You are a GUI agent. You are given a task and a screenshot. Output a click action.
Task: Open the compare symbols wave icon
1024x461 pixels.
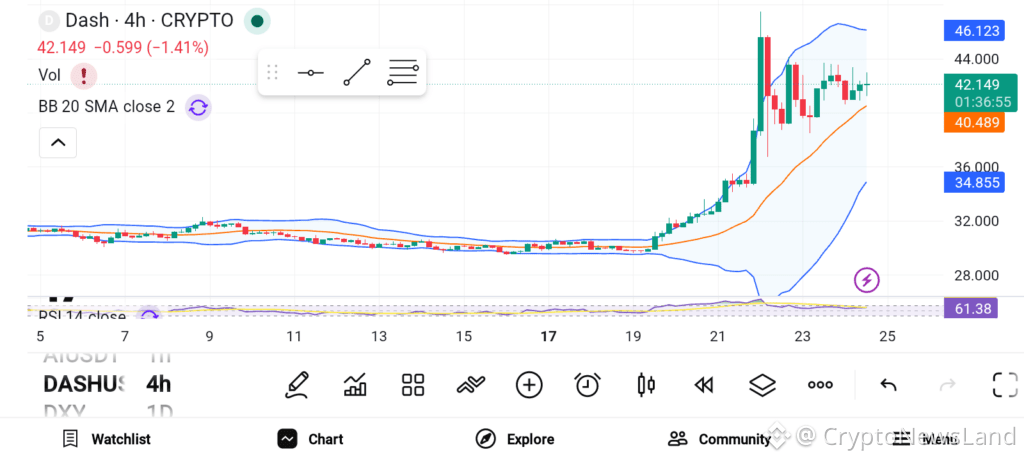point(471,385)
